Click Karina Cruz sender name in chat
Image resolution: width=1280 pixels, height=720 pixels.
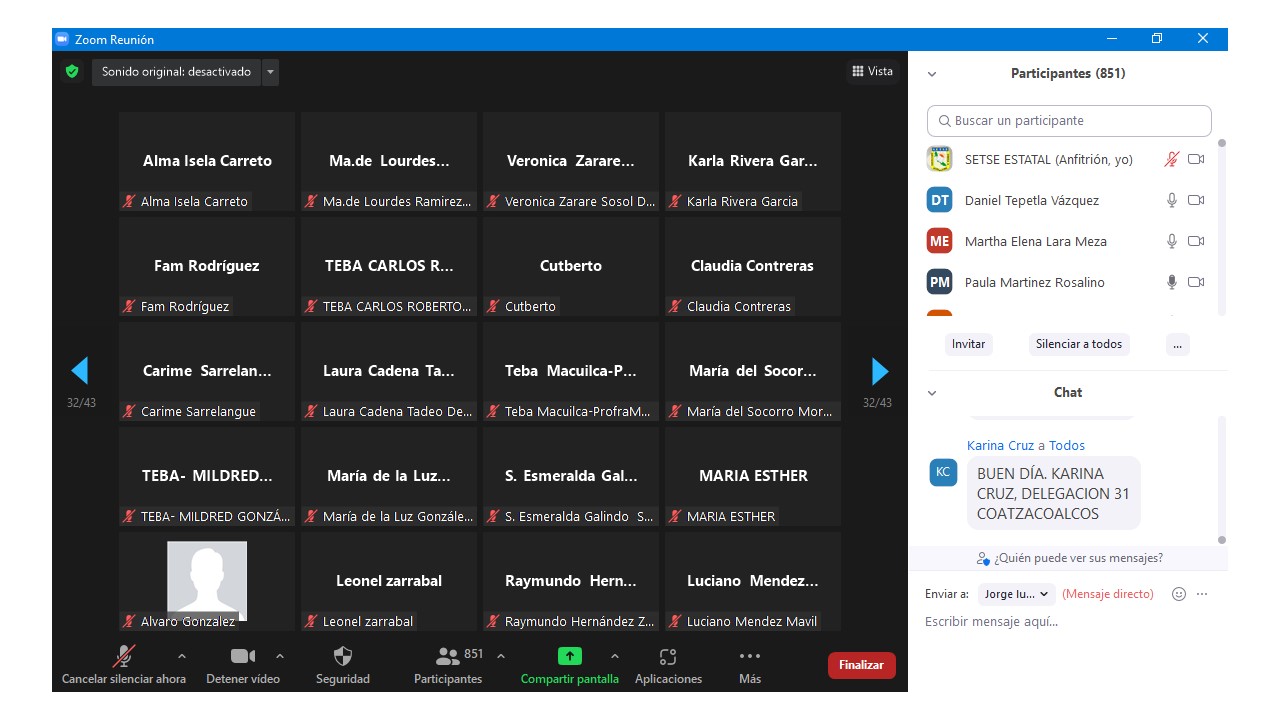(x=1000, y=446)
